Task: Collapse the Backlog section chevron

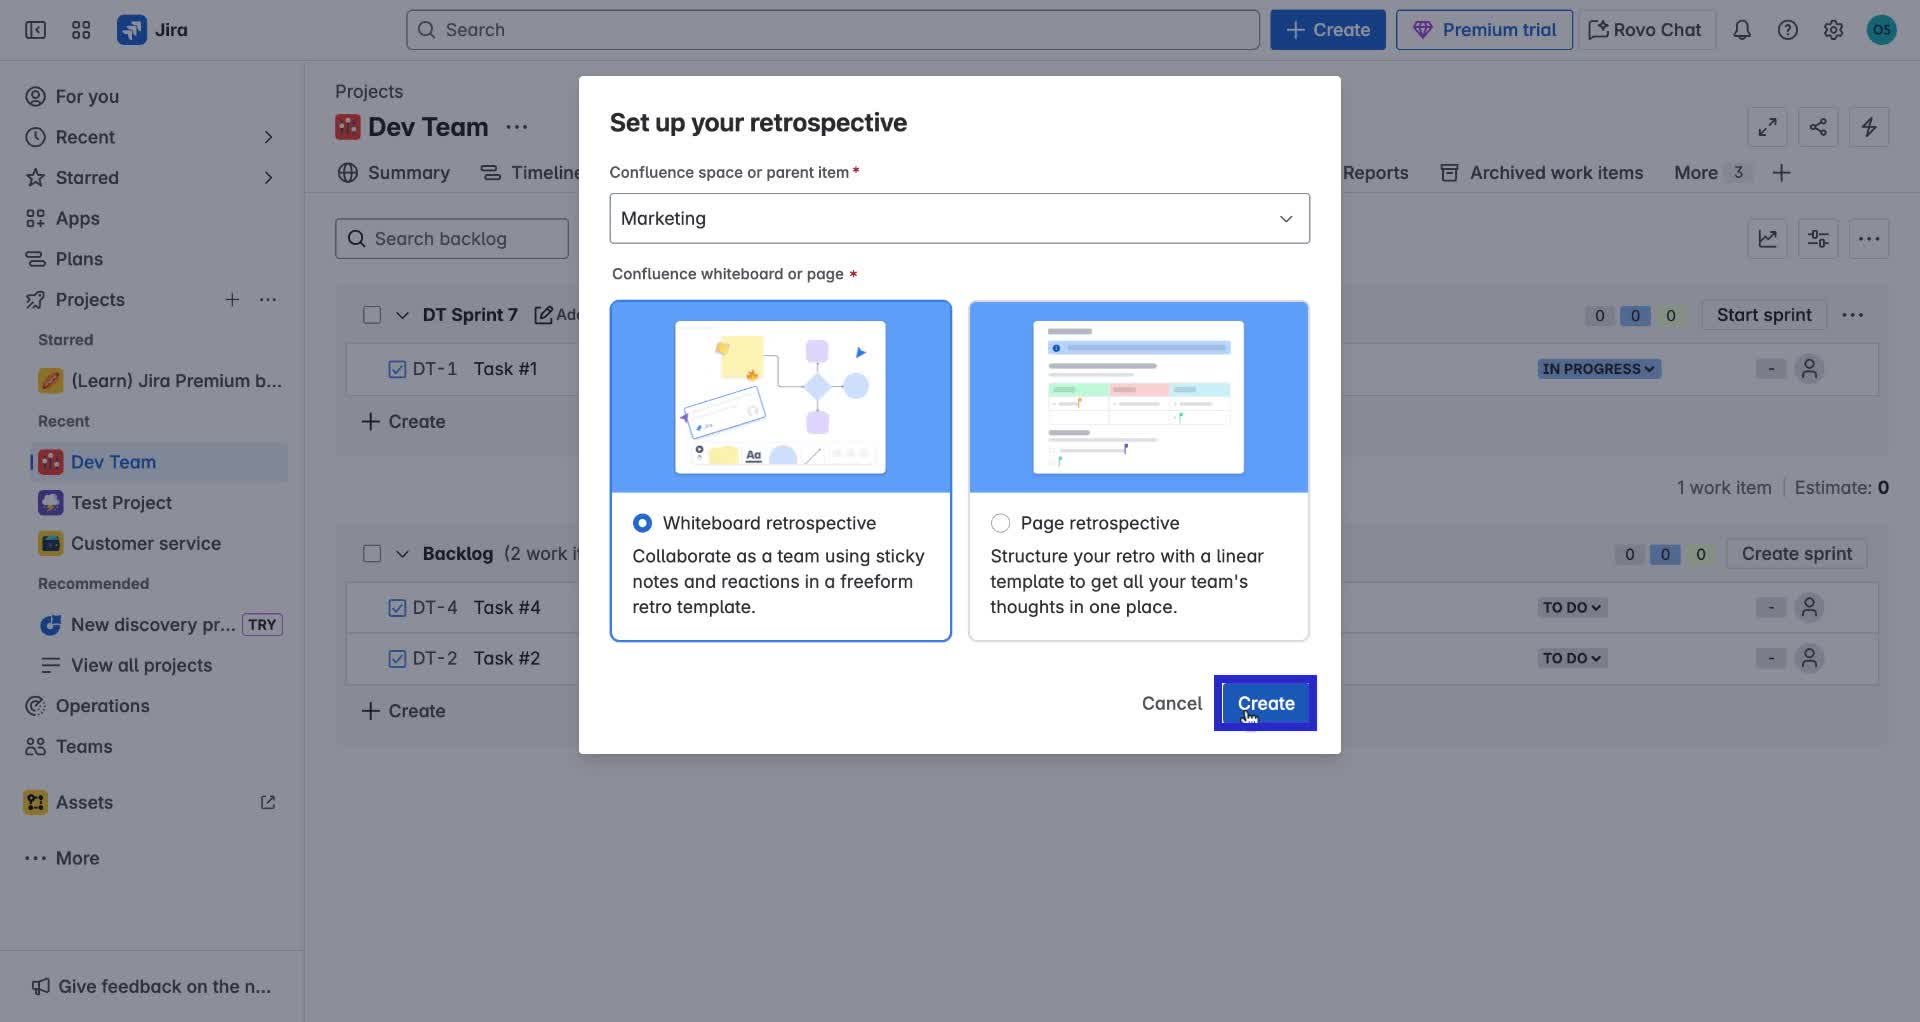Action: click(403, 553)
